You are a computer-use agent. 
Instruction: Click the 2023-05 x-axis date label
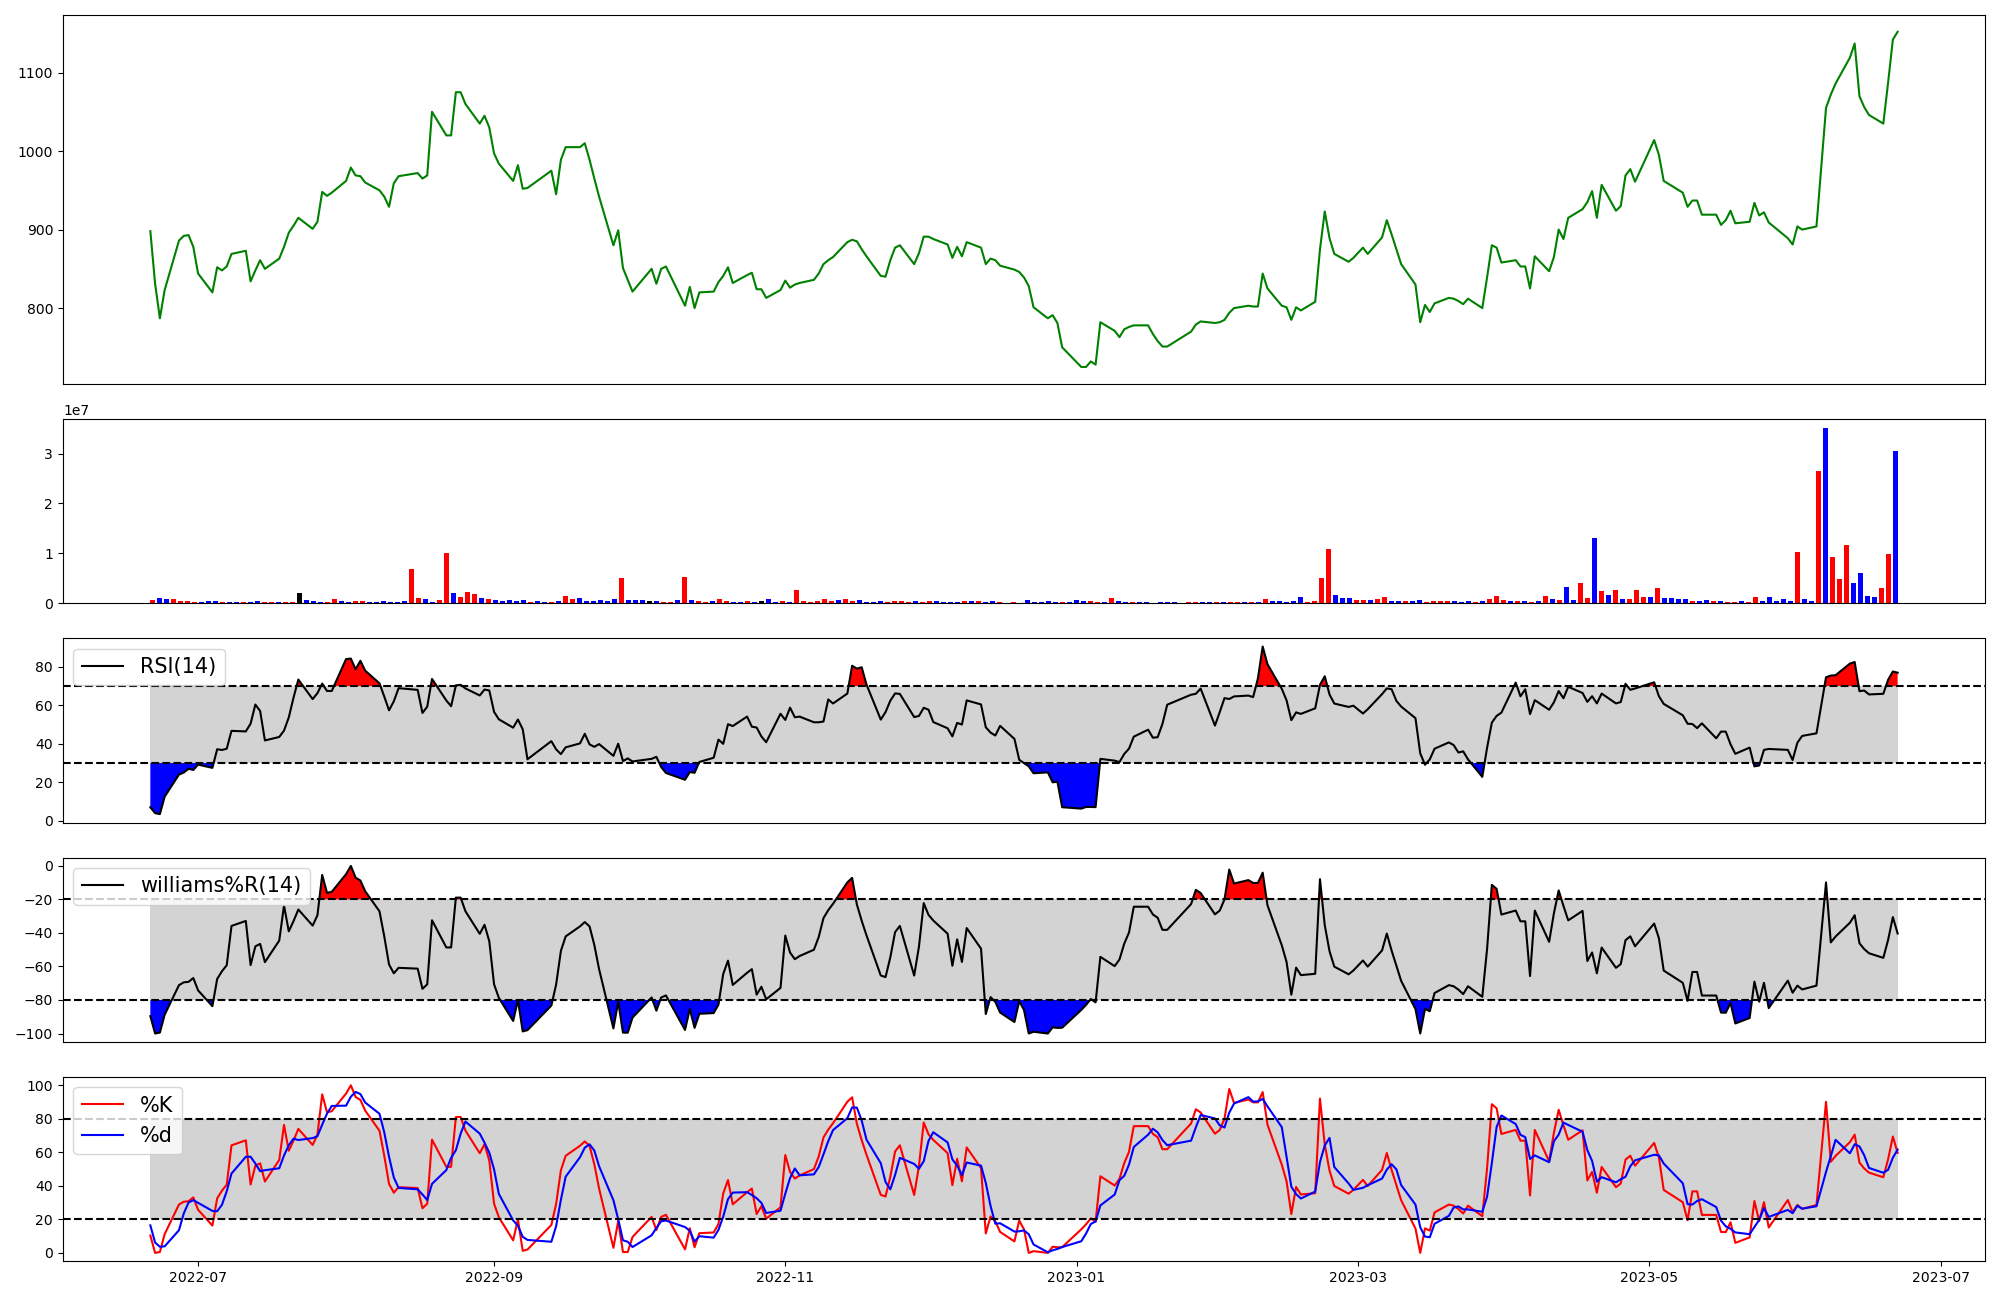coord(1649,1277)
